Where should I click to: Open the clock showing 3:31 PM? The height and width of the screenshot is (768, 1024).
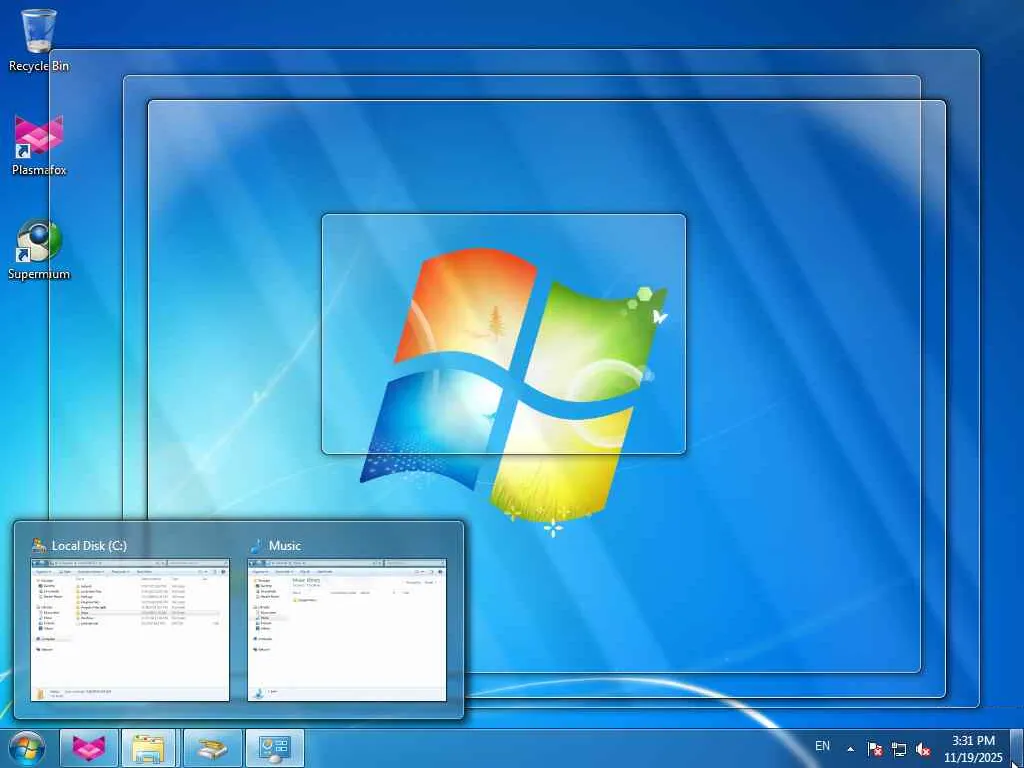[x=973, y=749]
